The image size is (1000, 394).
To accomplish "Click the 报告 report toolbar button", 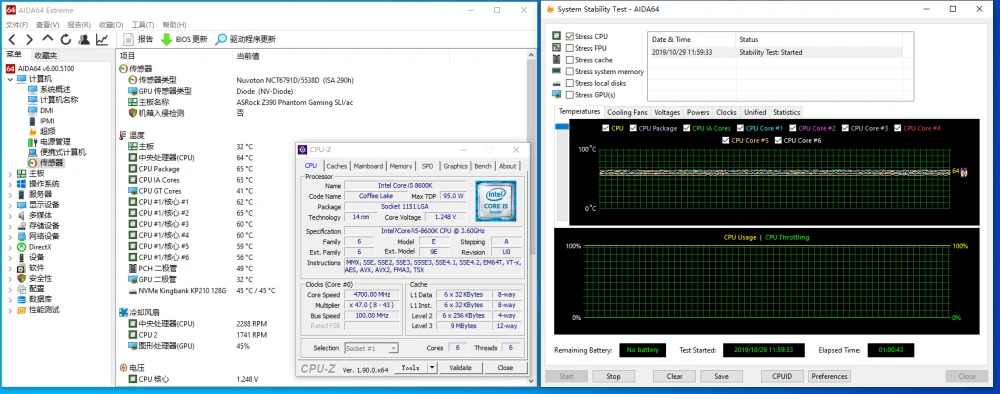I will pyautogui.click(x=138, y=40).
